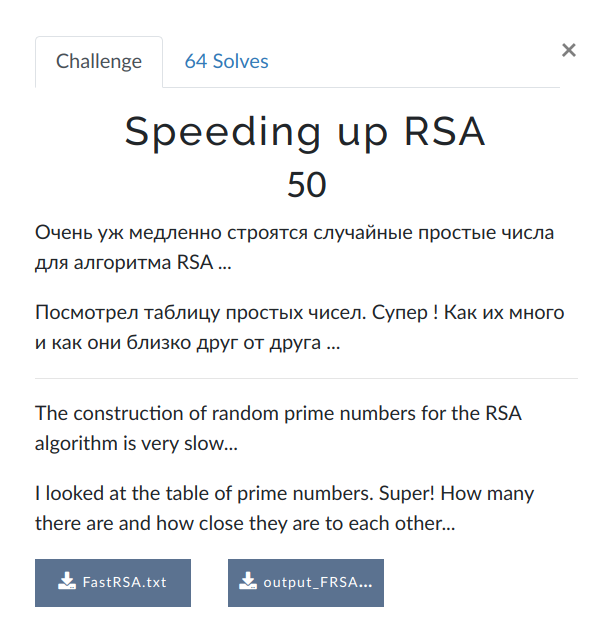
Task: Switch to the Challenge tab
Action: click(99, 61)
